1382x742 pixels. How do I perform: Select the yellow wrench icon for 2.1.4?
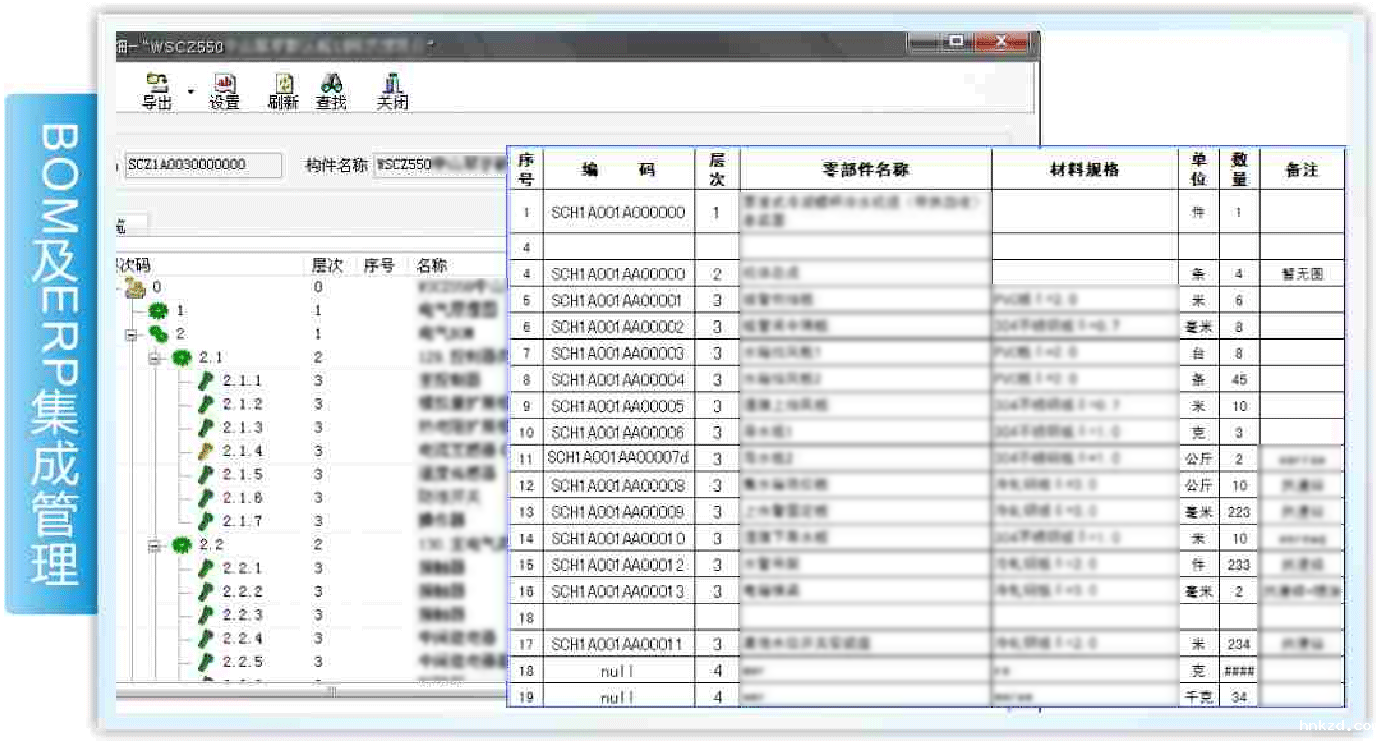tap(206, 451)
